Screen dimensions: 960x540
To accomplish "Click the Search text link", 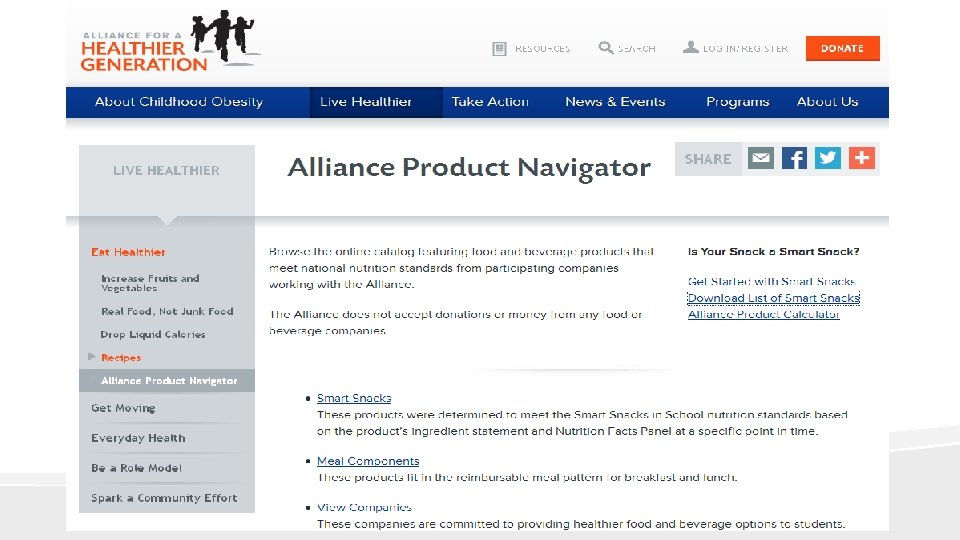I will point(637,48).
